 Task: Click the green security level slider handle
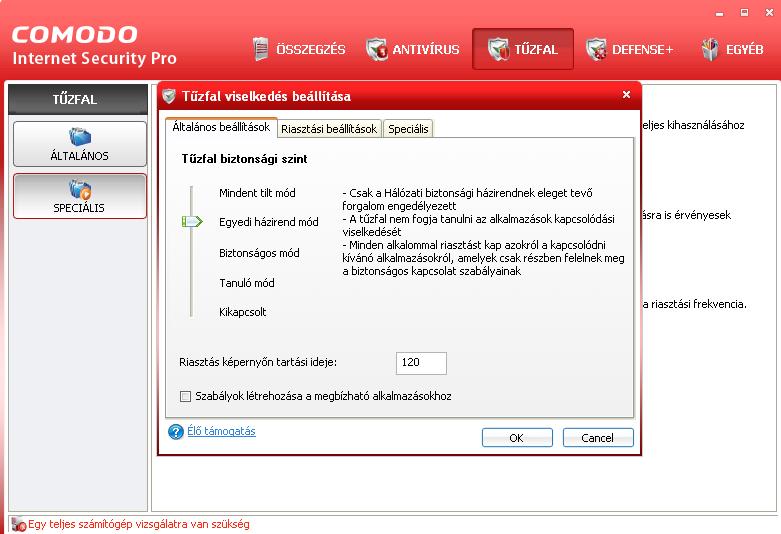coord(192,221)
